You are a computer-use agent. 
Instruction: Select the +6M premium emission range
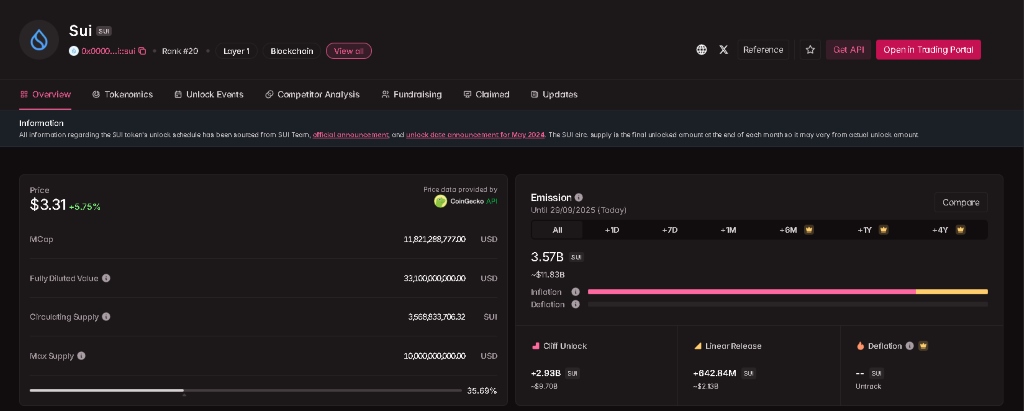click(x=795, y=230)
